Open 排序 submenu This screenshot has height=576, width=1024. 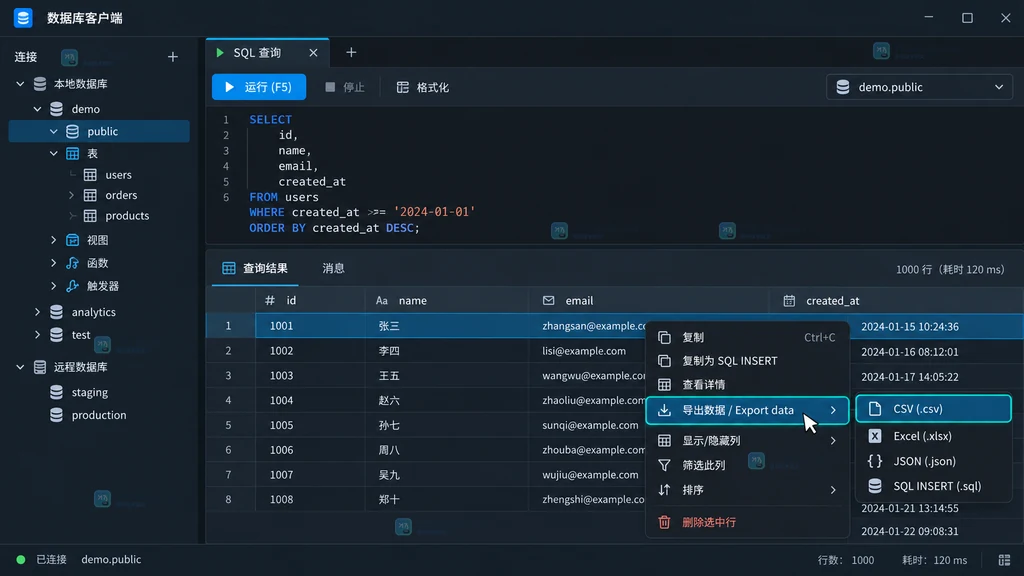point(747,490)
